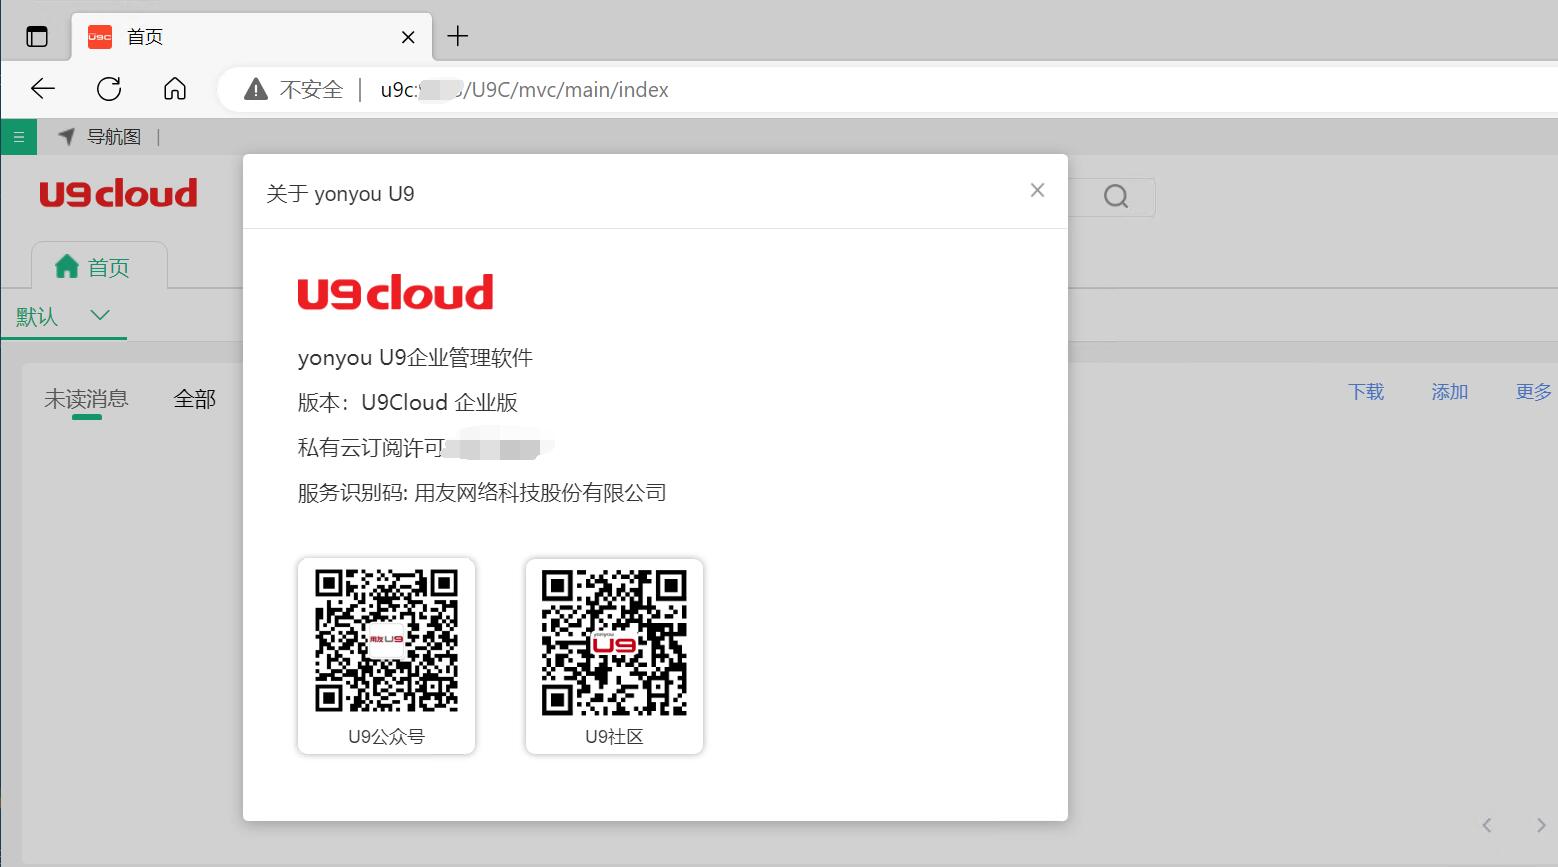The width and height of the screenshot is (1558, 867).
Task: Click the green hamburger menu icon
Action: pyautogui.click(x=18, y=137)
